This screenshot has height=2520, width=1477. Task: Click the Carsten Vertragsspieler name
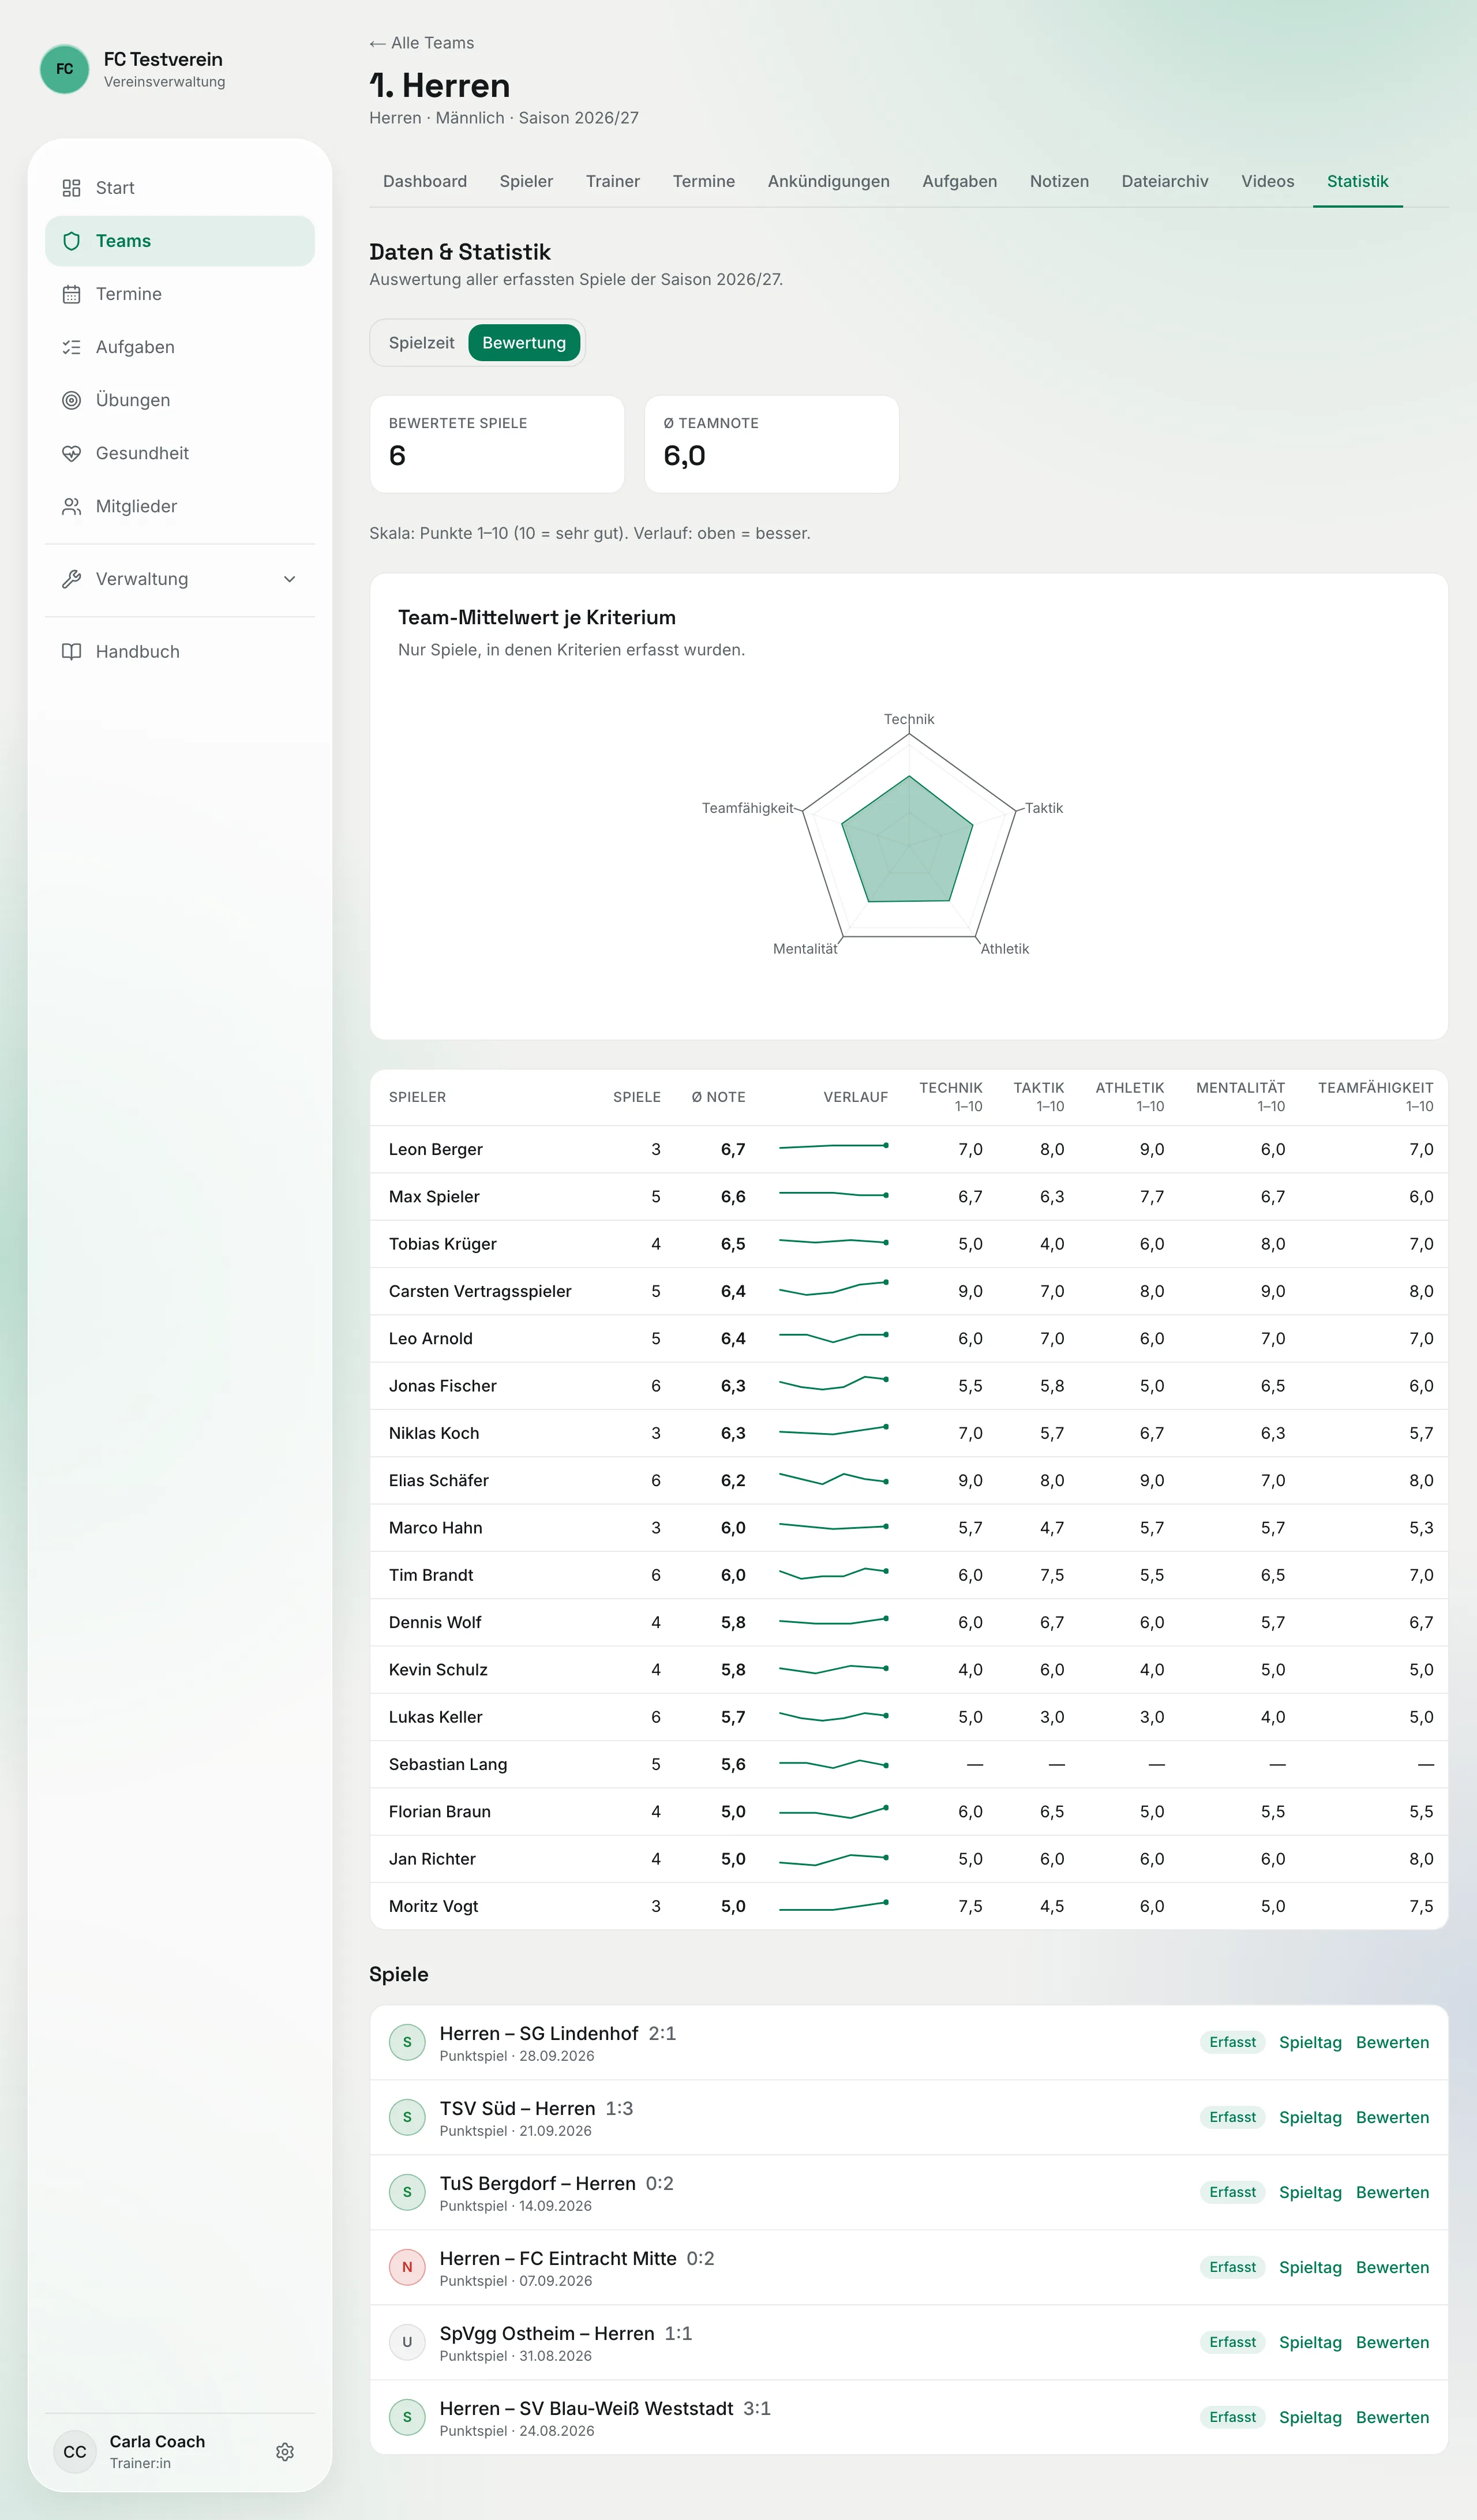click(x=480, y=1291)
